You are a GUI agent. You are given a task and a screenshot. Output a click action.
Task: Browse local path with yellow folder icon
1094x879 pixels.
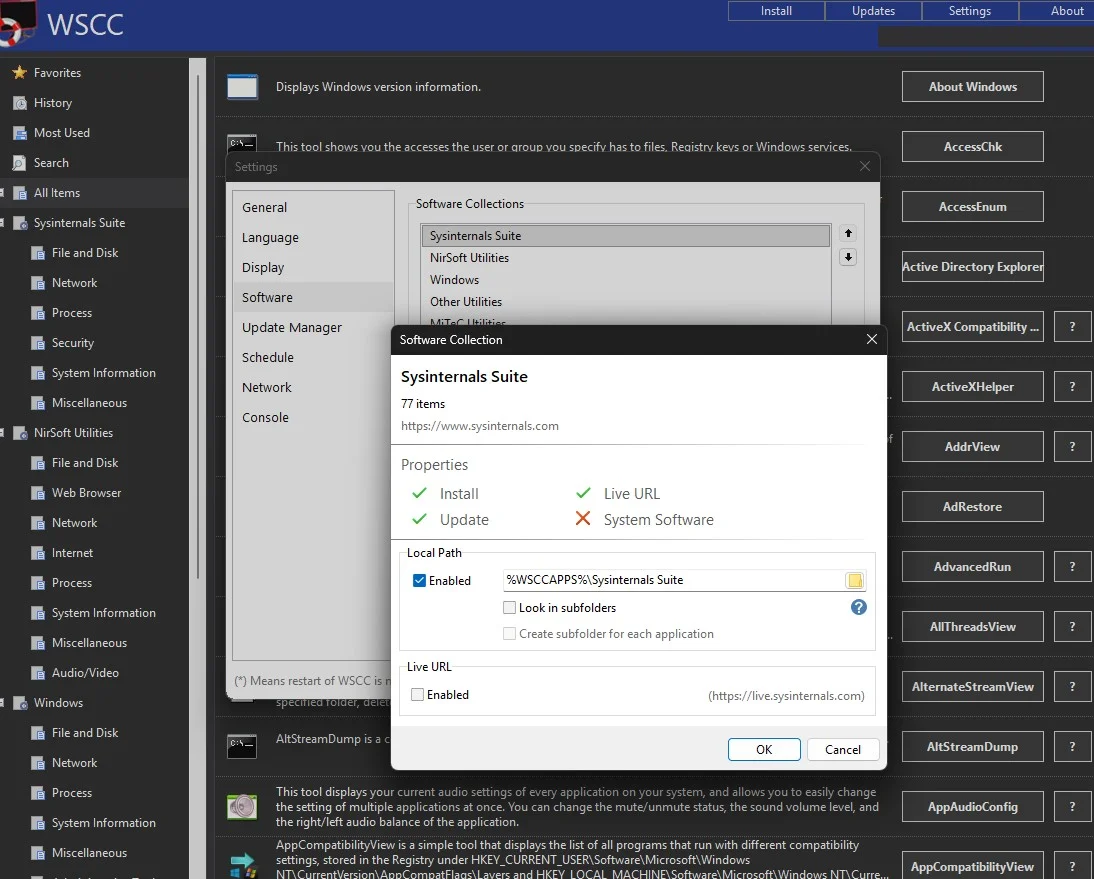(x=855, y=580)
